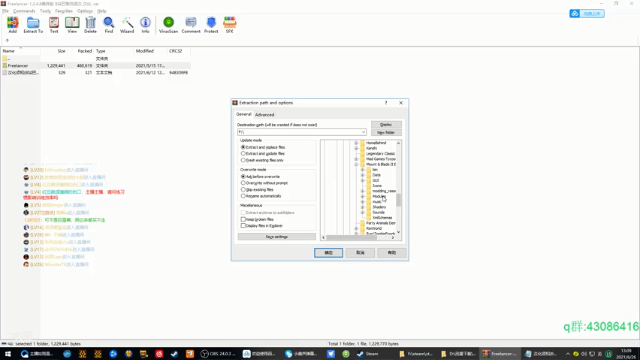Expand the Sounds folder node

click(362, 212)
